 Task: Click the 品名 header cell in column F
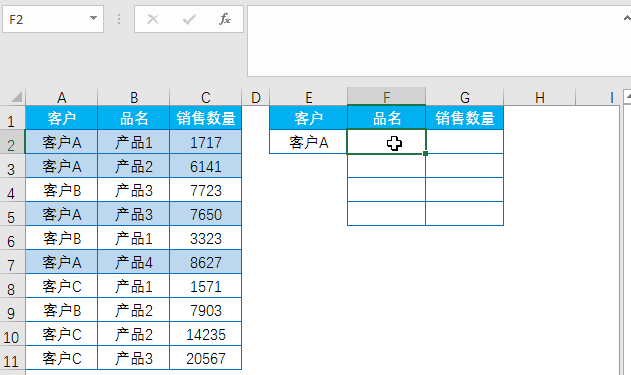tap(386, 118)
